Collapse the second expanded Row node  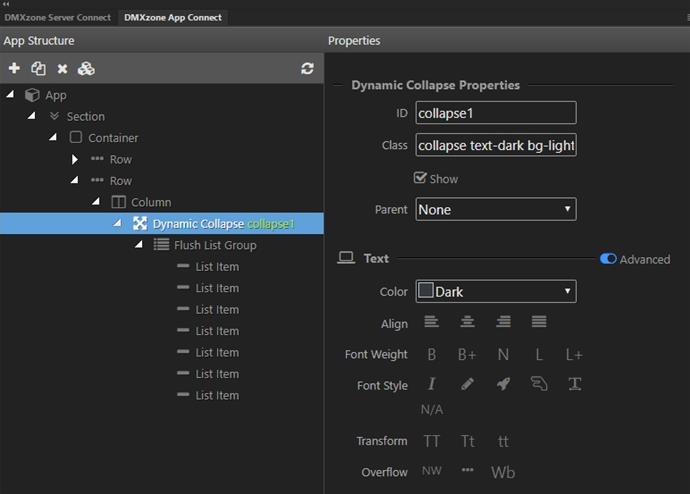click(x=74, y=180)
